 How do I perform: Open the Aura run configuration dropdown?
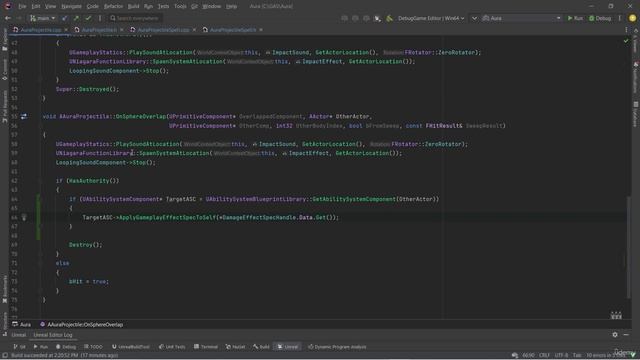pos(521,18)
